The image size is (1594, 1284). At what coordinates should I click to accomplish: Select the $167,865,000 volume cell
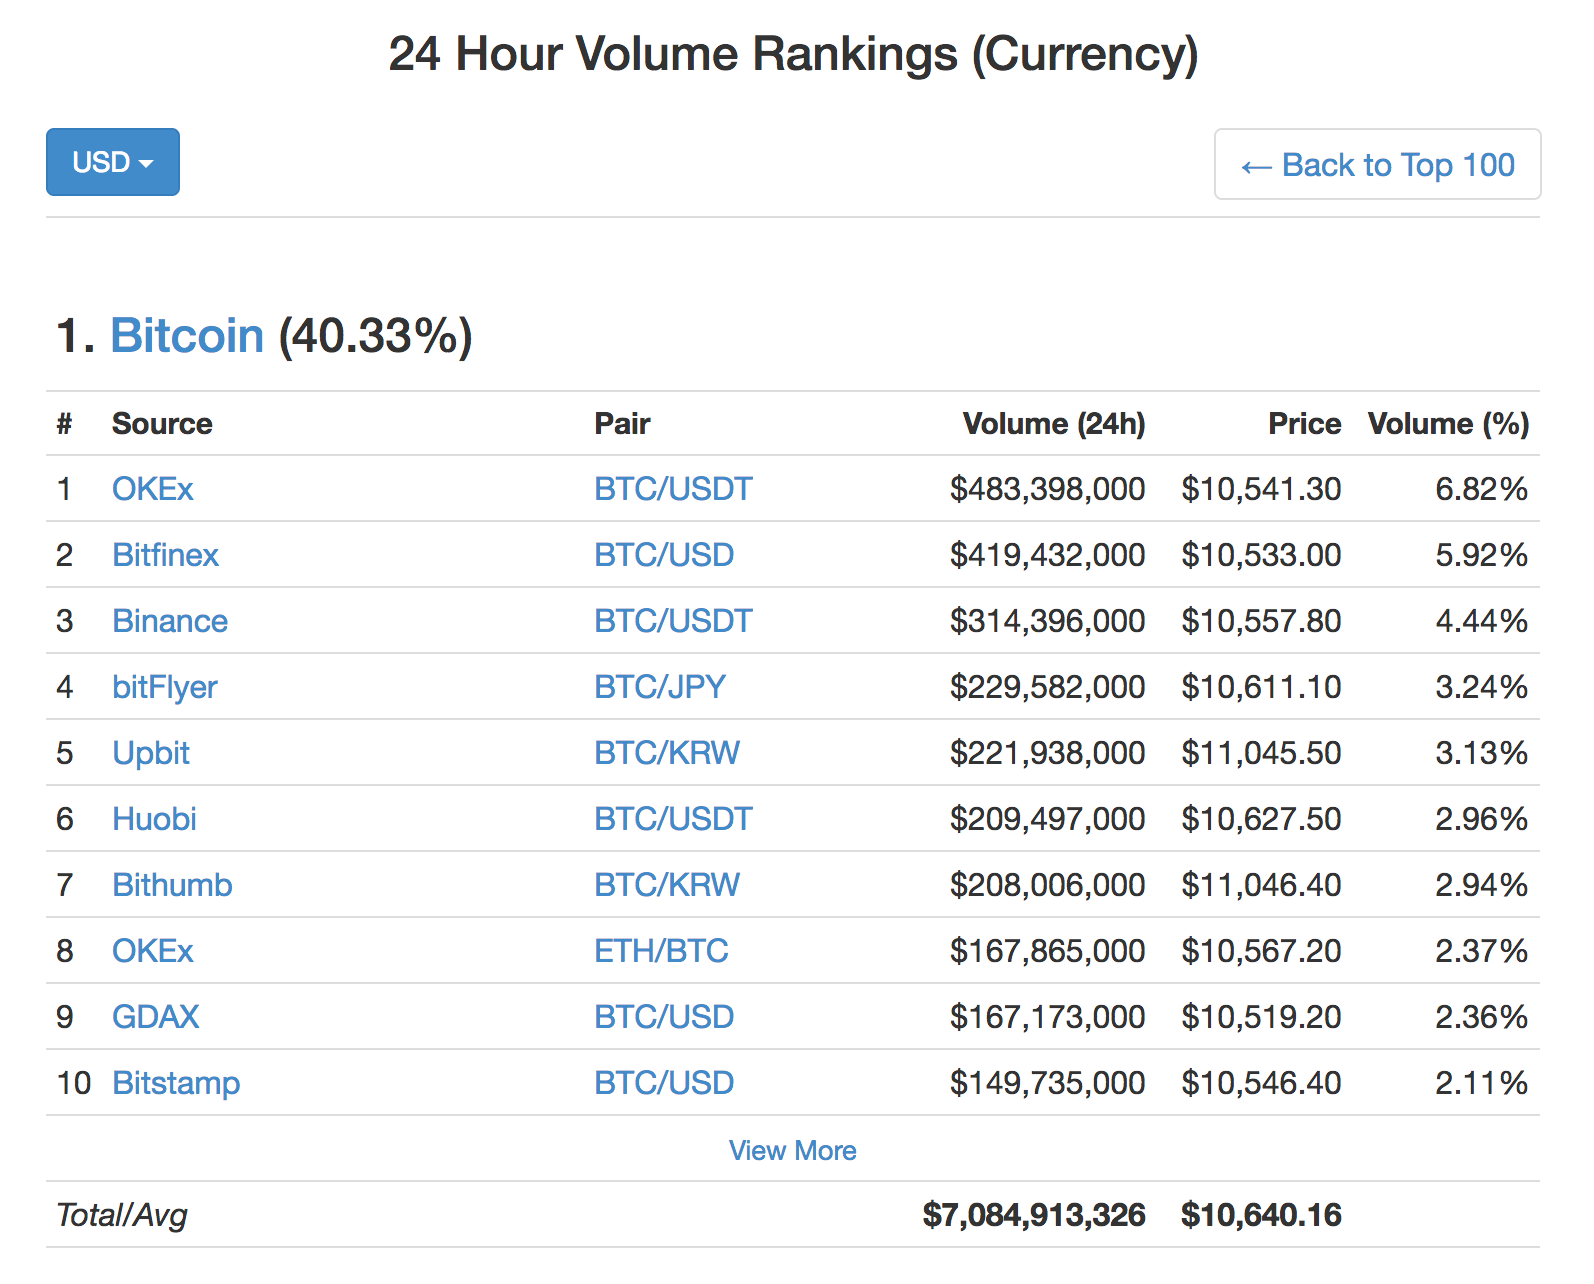(x=1048, y=951)
